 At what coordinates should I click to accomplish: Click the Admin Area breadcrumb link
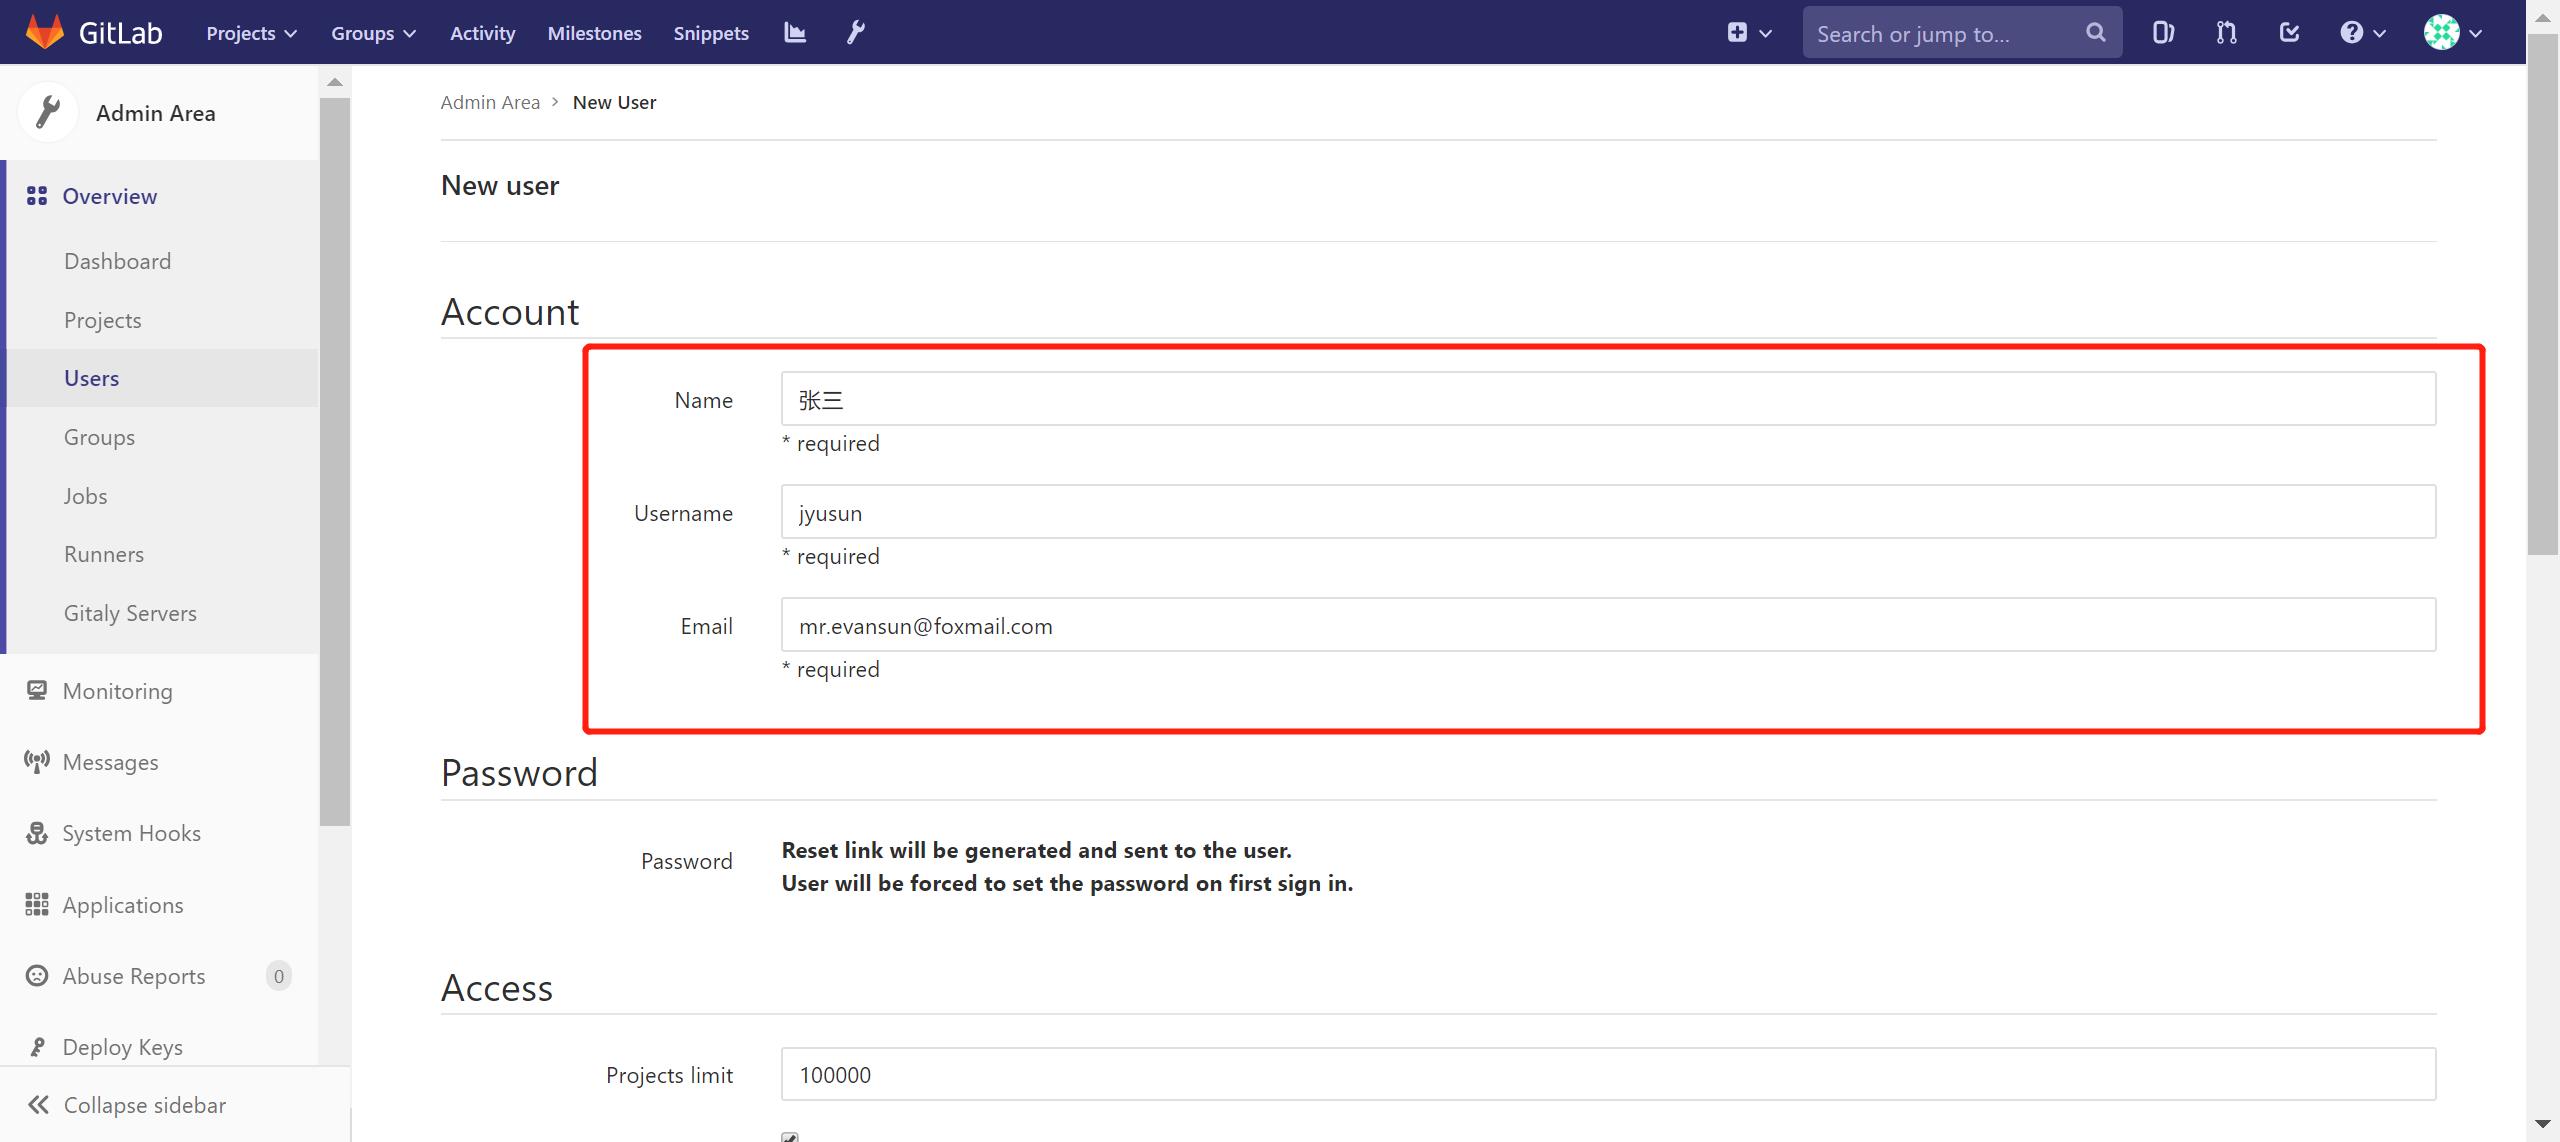coord(490,102)
